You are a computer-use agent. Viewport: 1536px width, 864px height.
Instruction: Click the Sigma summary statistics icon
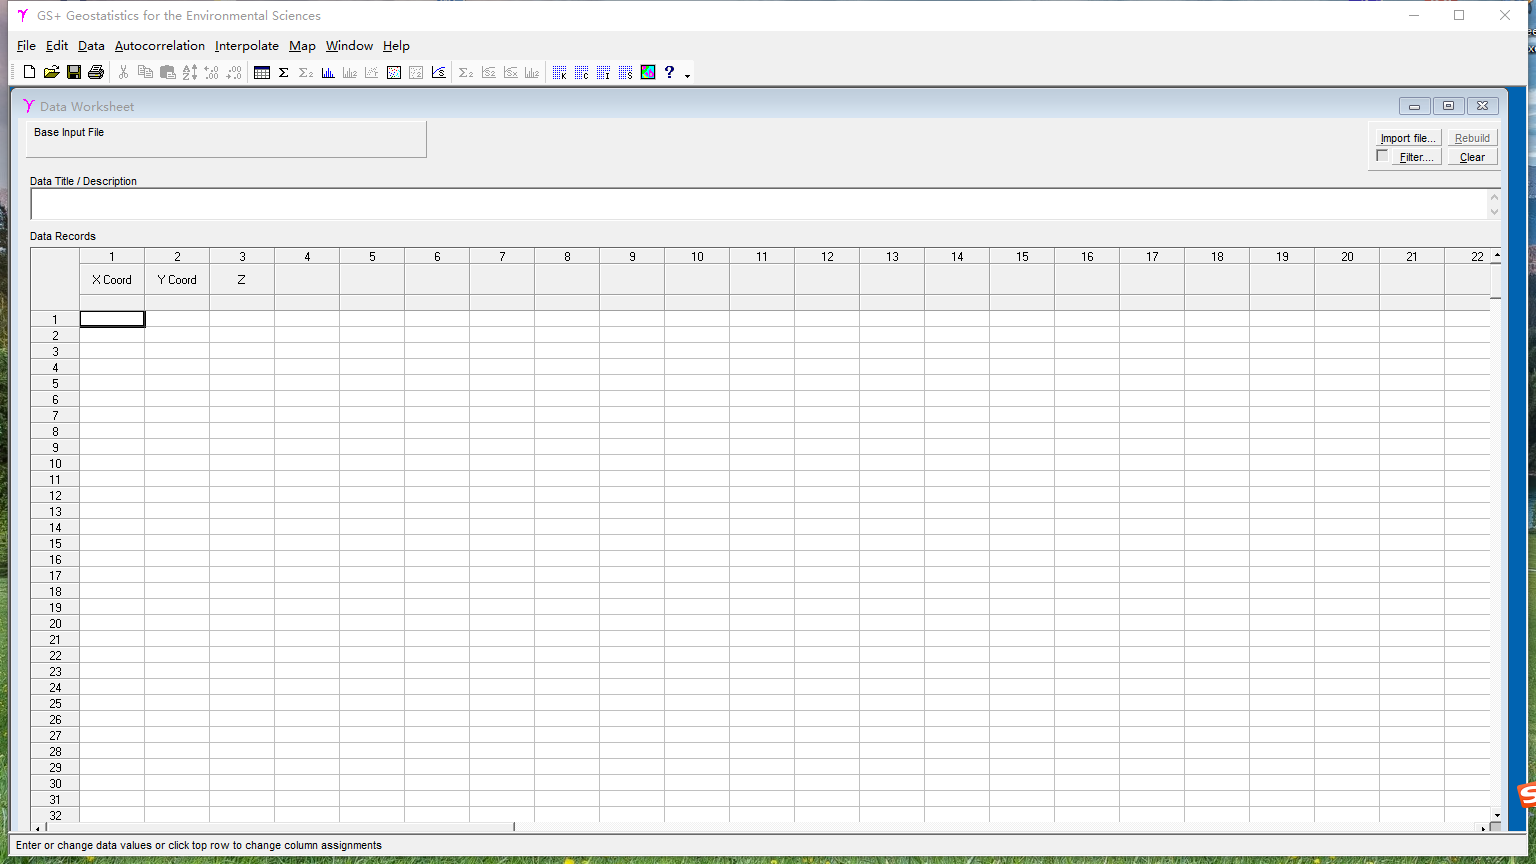284,72
